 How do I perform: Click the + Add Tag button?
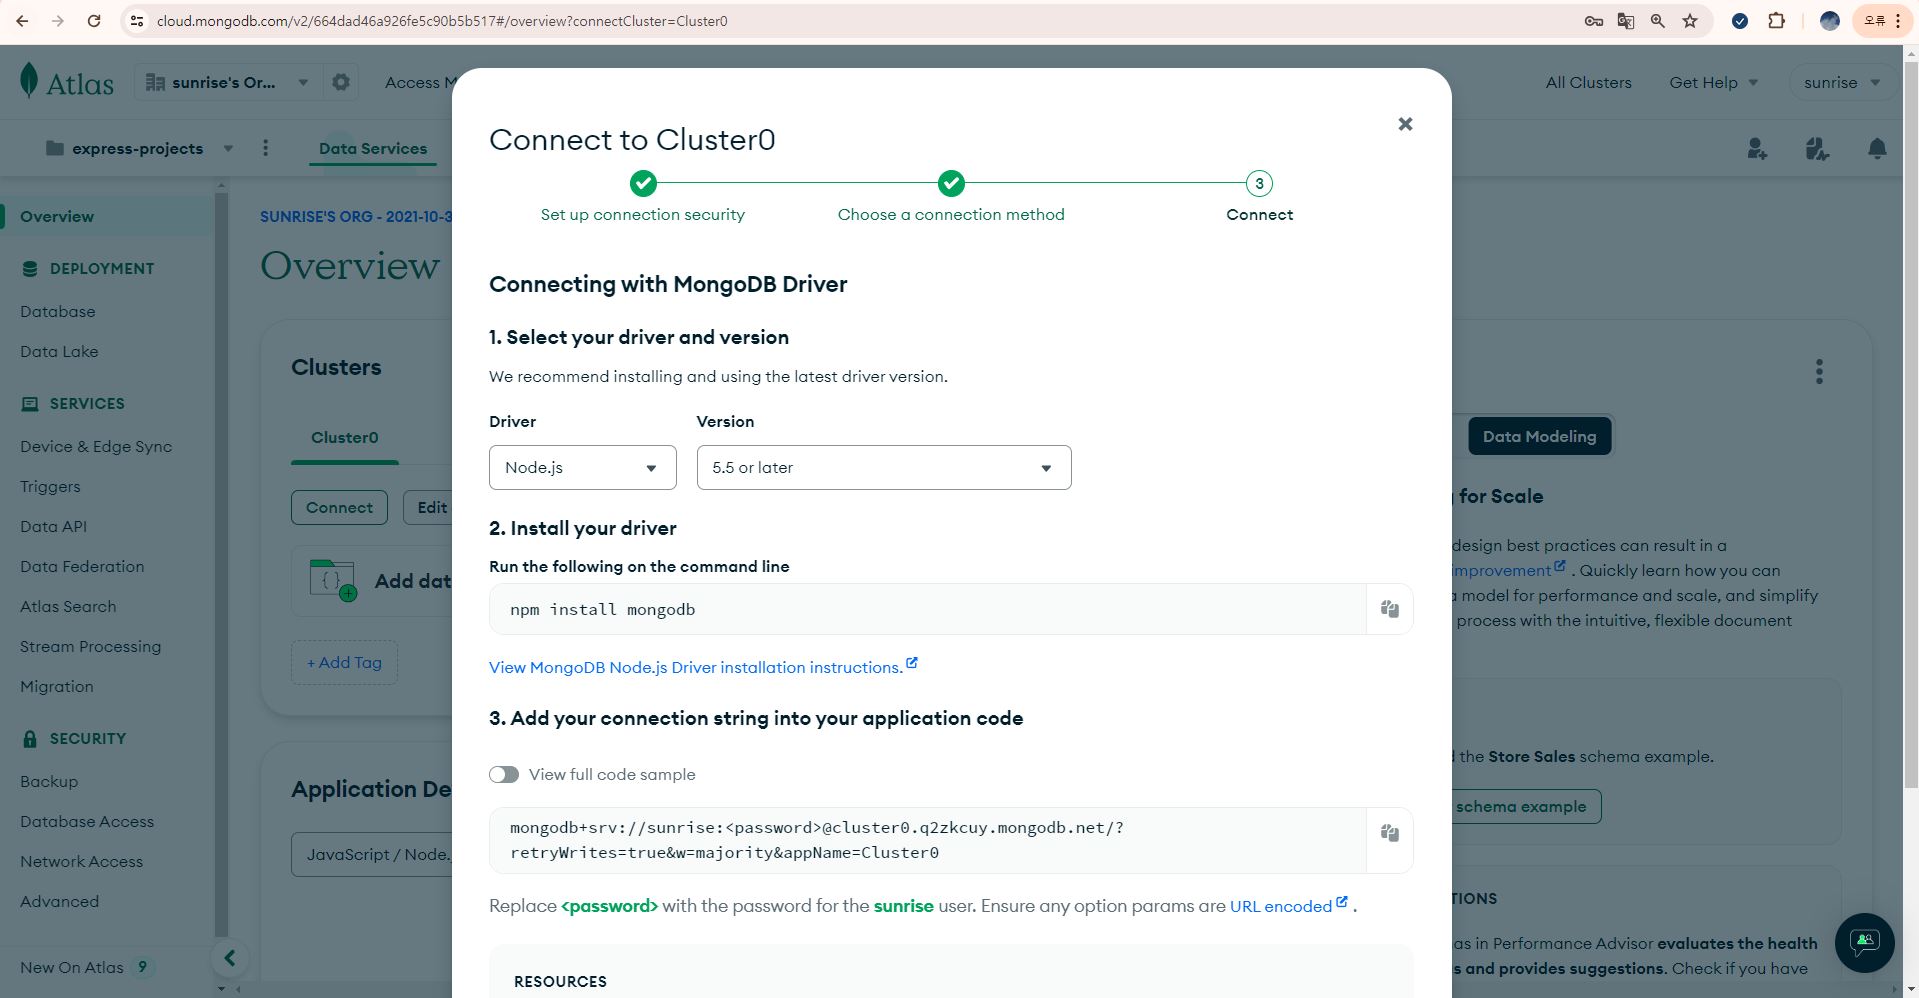tap(344, 662)
